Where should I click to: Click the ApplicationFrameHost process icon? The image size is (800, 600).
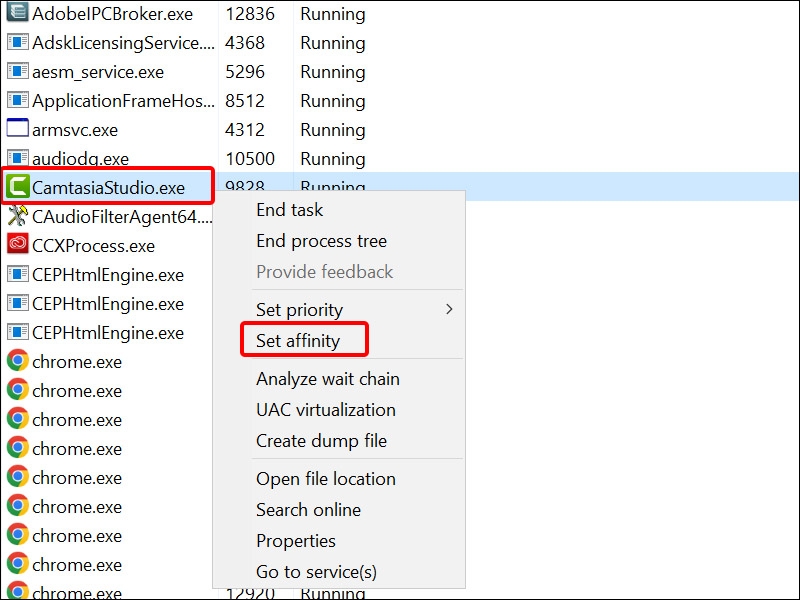tap(17, 100)
